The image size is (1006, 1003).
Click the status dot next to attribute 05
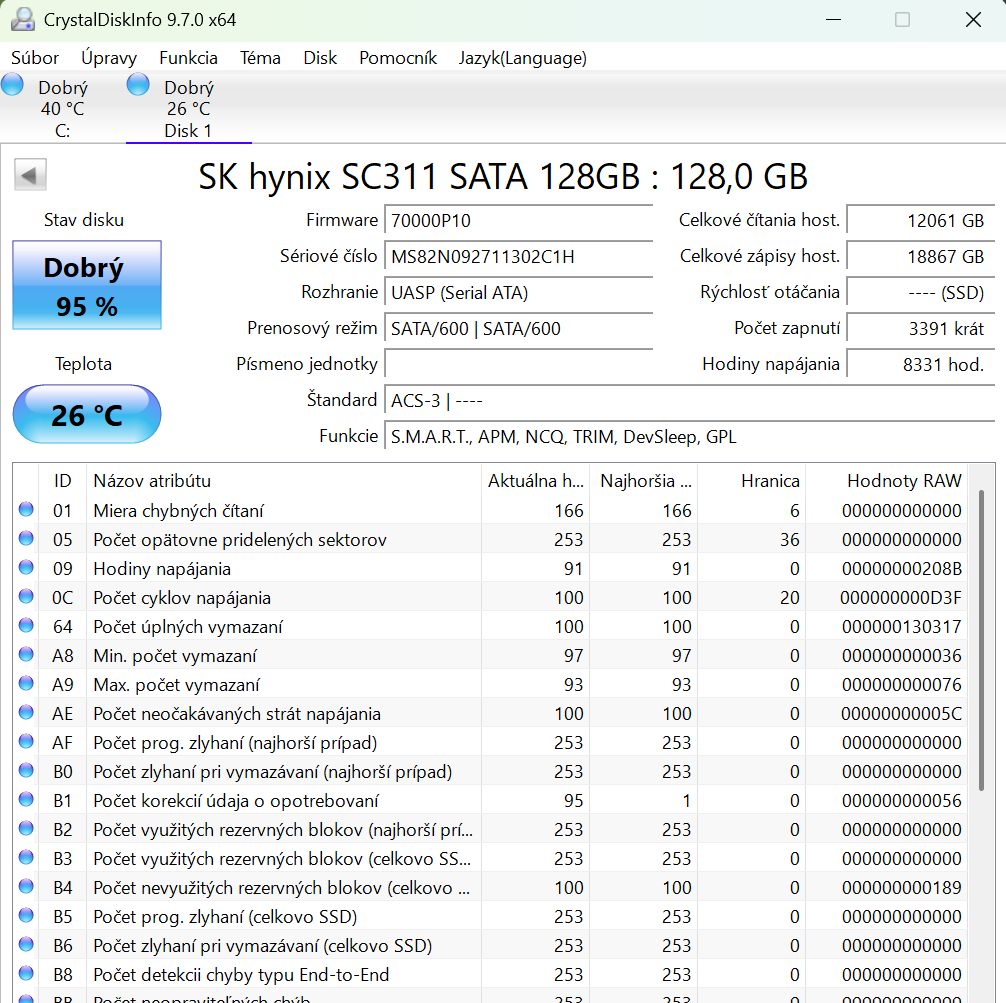pyautogui.click(x=25, y=539)
